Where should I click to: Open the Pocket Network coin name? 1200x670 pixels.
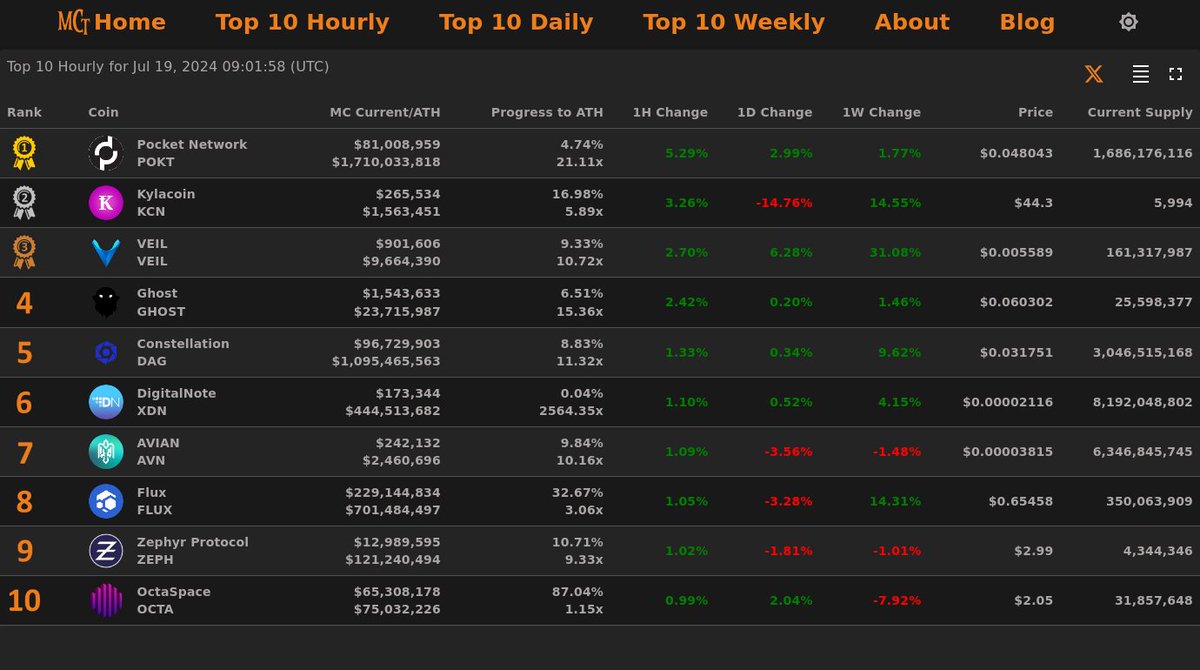(192, 145)
